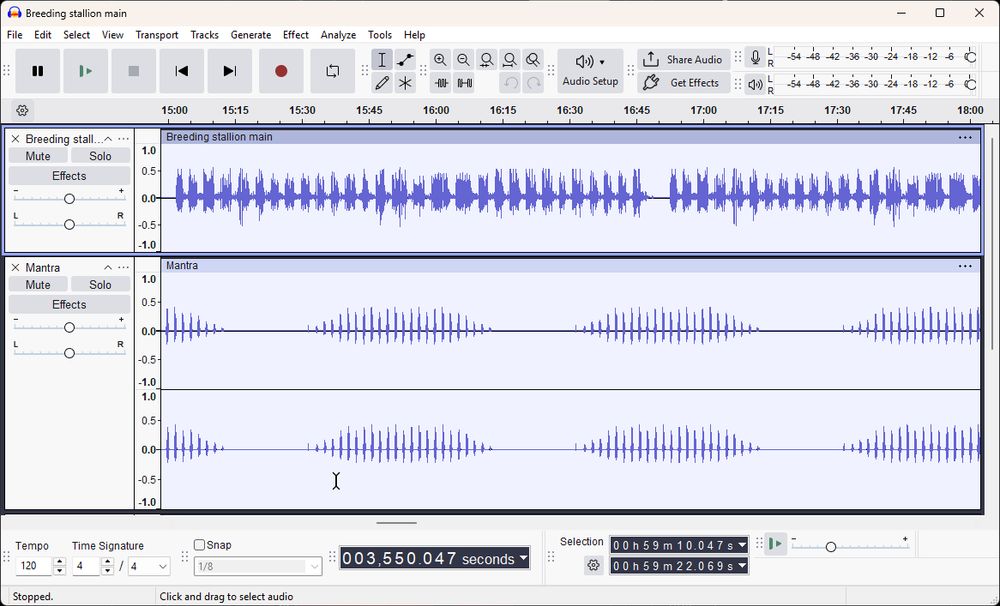
Task: Open Selection toolbar settings gear
Action: coord(593,565)
